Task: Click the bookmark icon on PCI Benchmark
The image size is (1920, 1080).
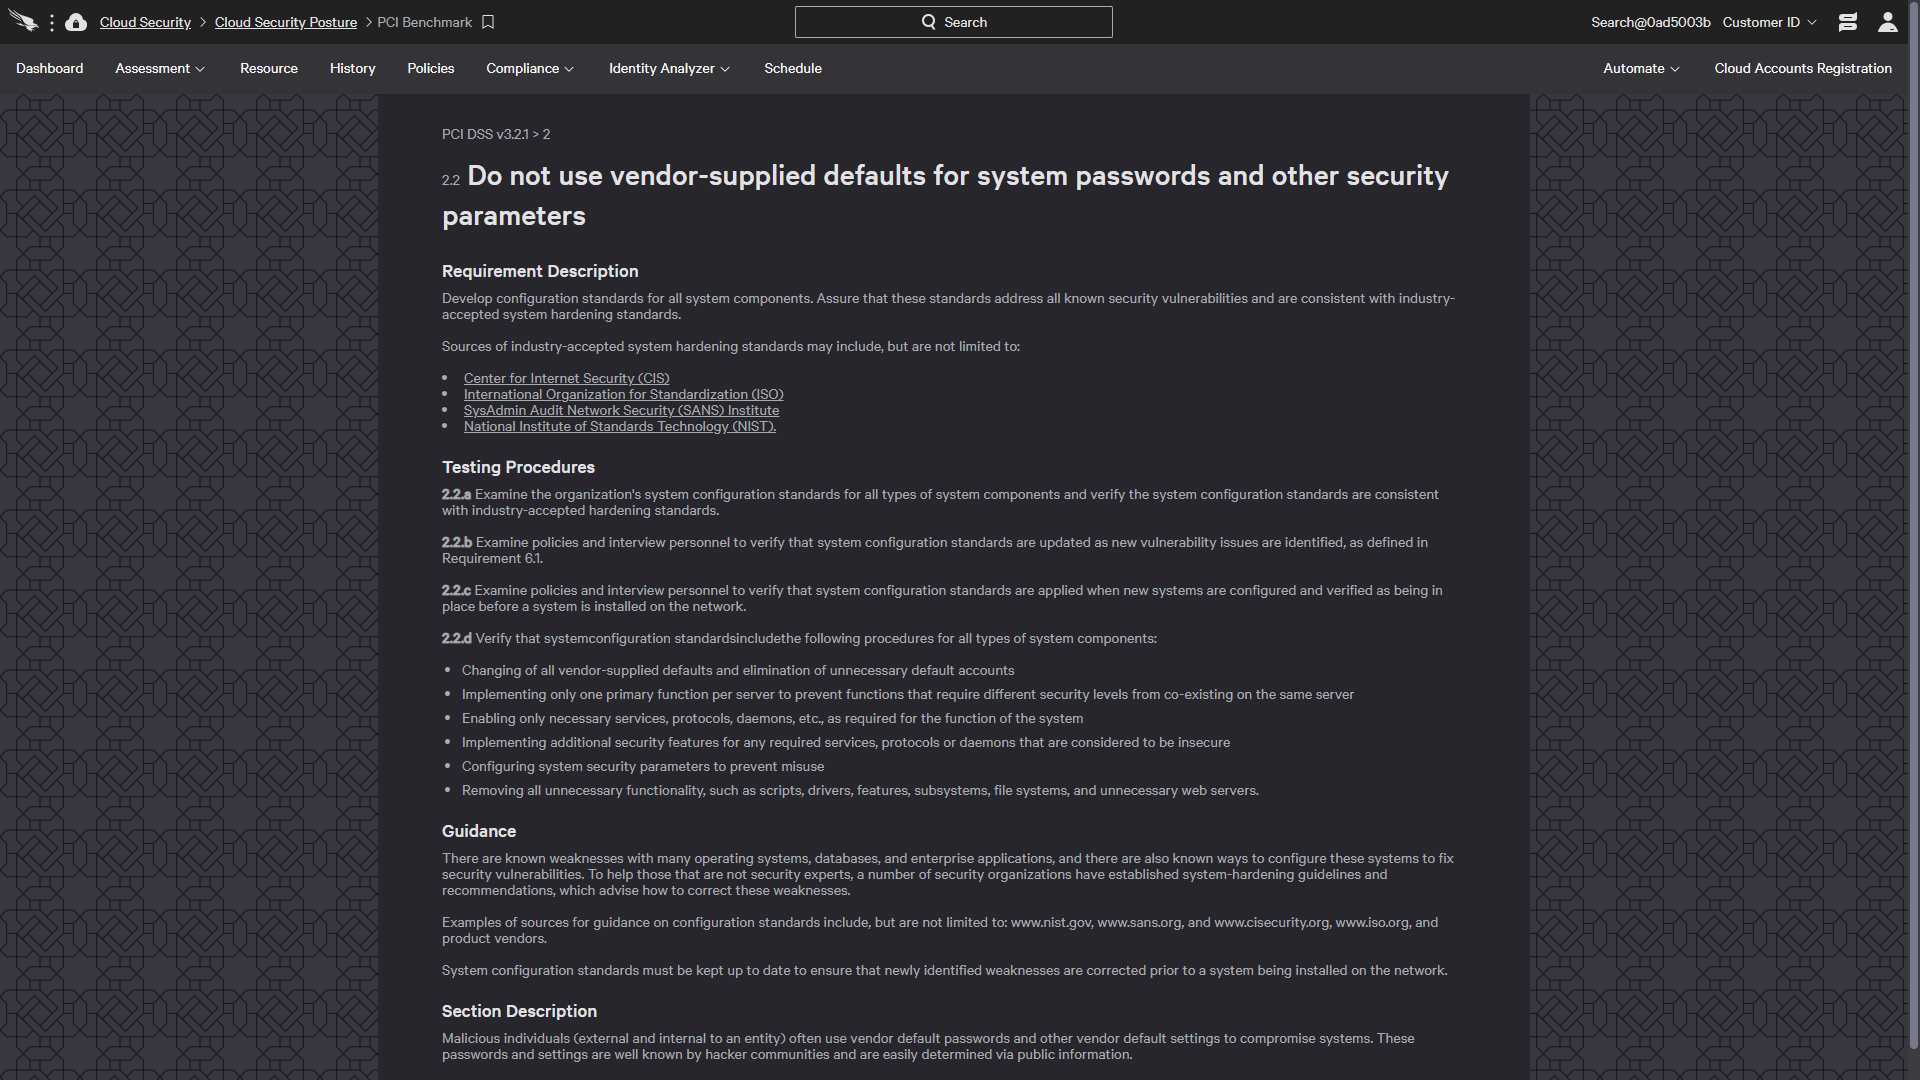Action: [488, 21]
